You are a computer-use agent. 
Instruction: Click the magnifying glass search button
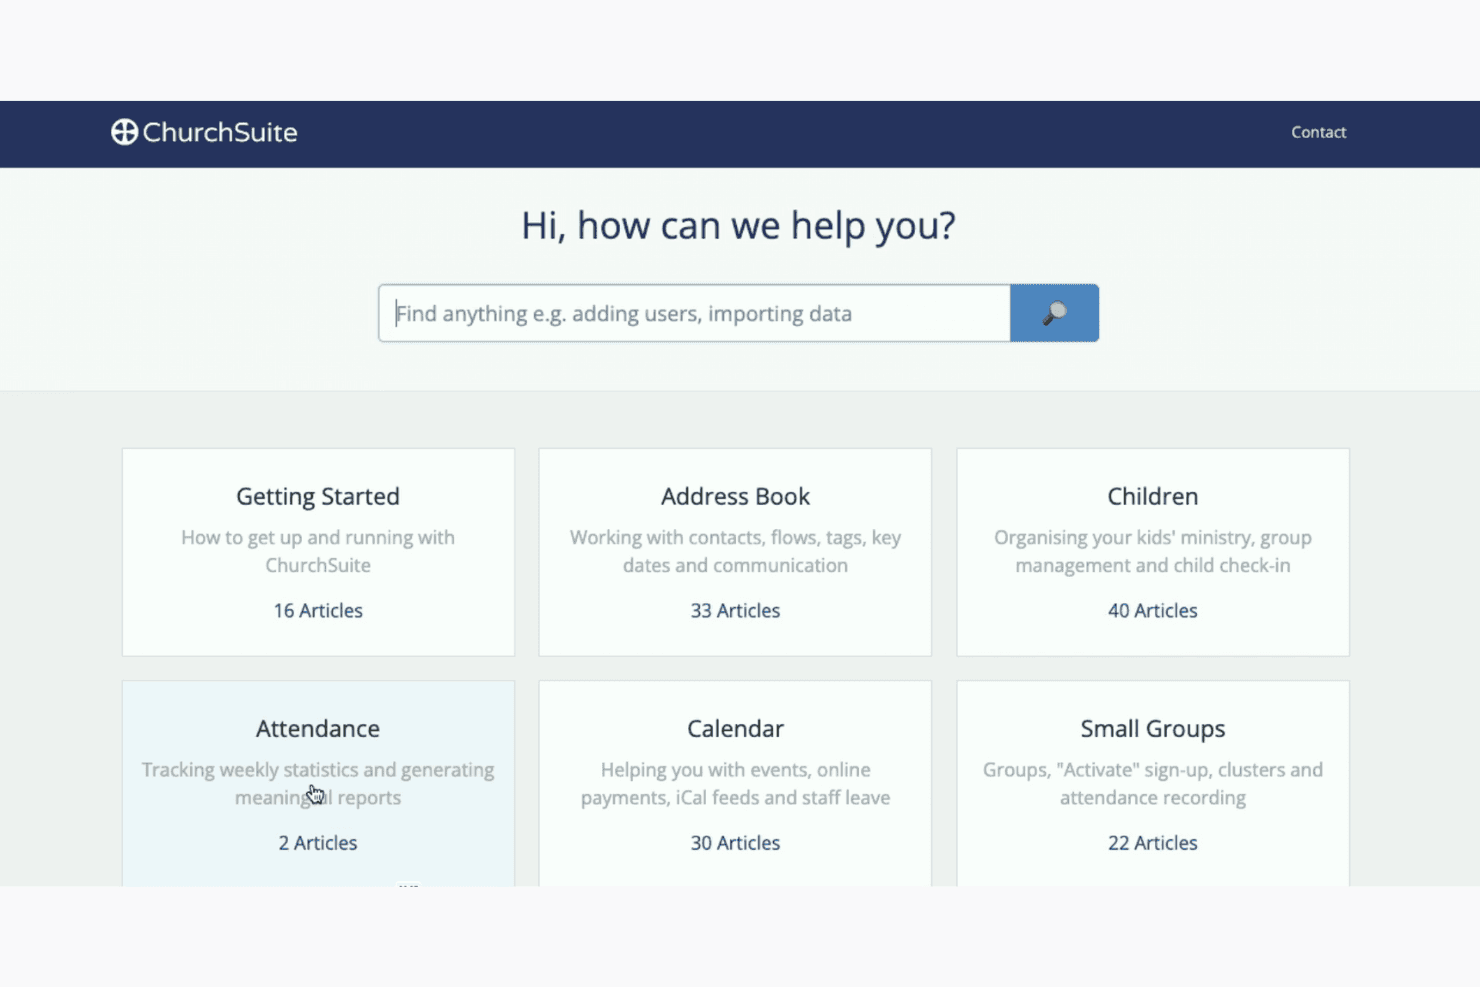tap(1054, 313)
